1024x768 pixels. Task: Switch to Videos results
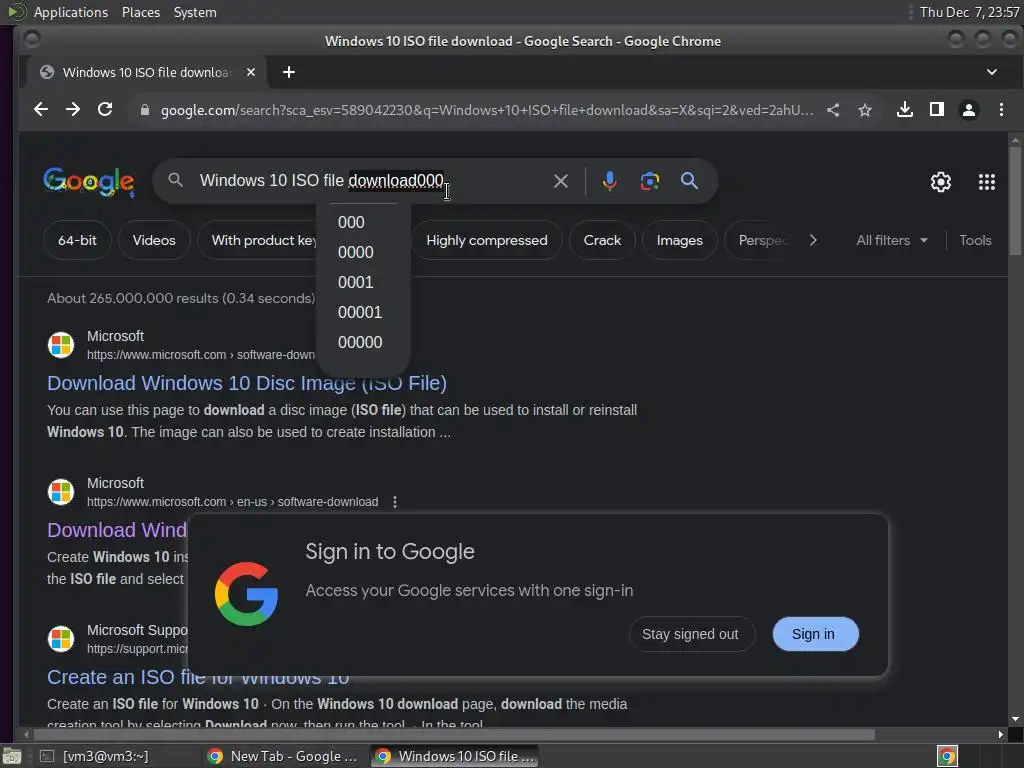(154, 240)
